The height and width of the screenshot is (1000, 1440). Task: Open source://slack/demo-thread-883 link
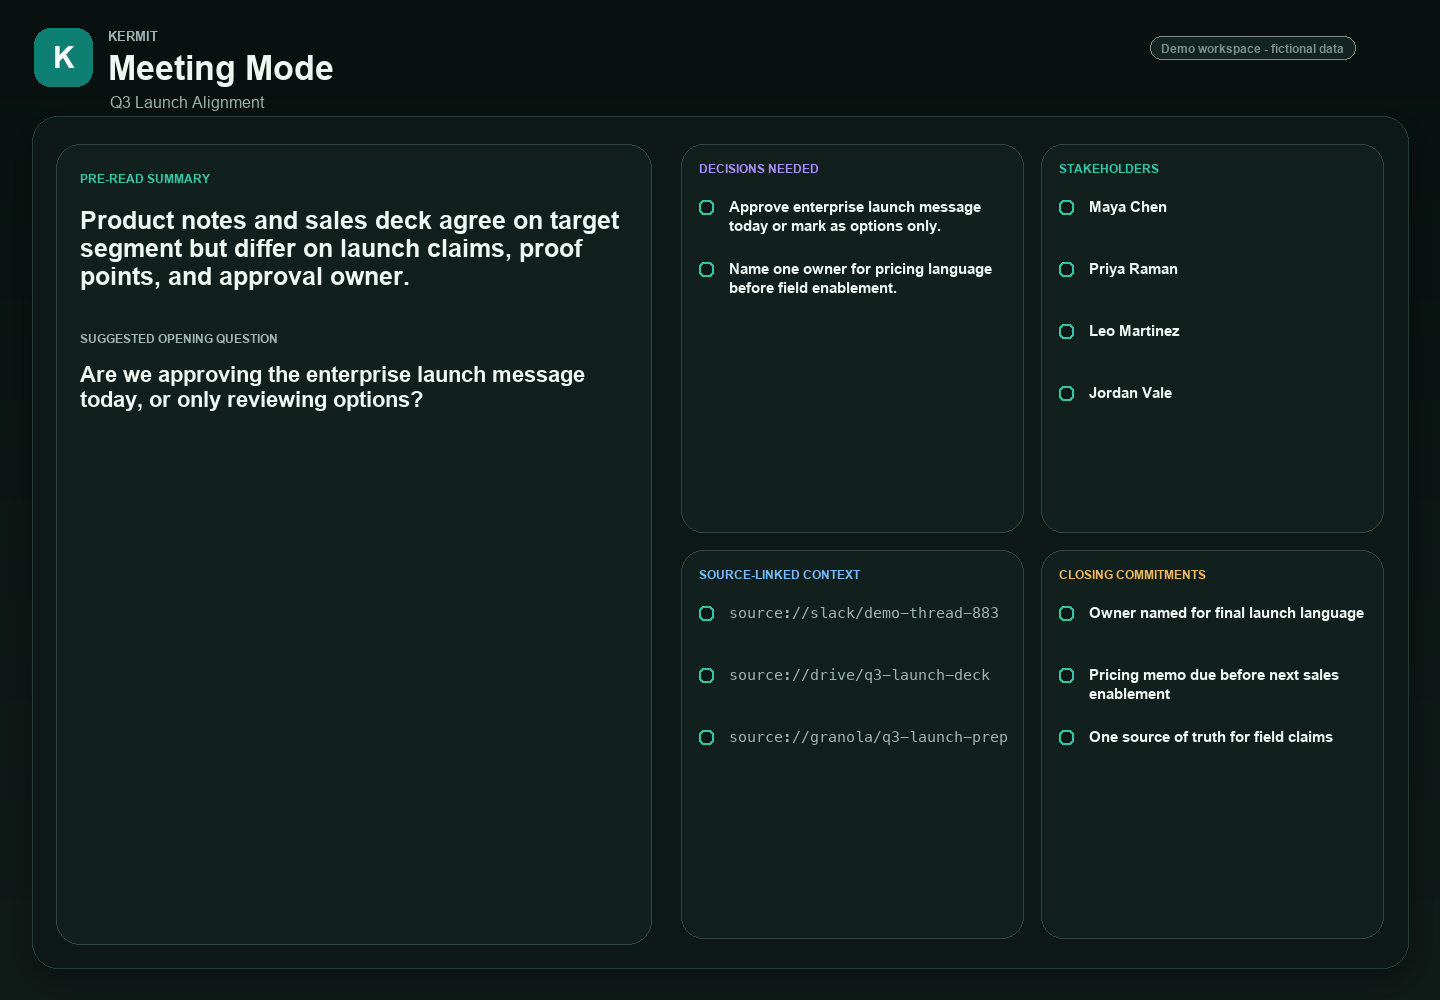[x=864, y=613]
